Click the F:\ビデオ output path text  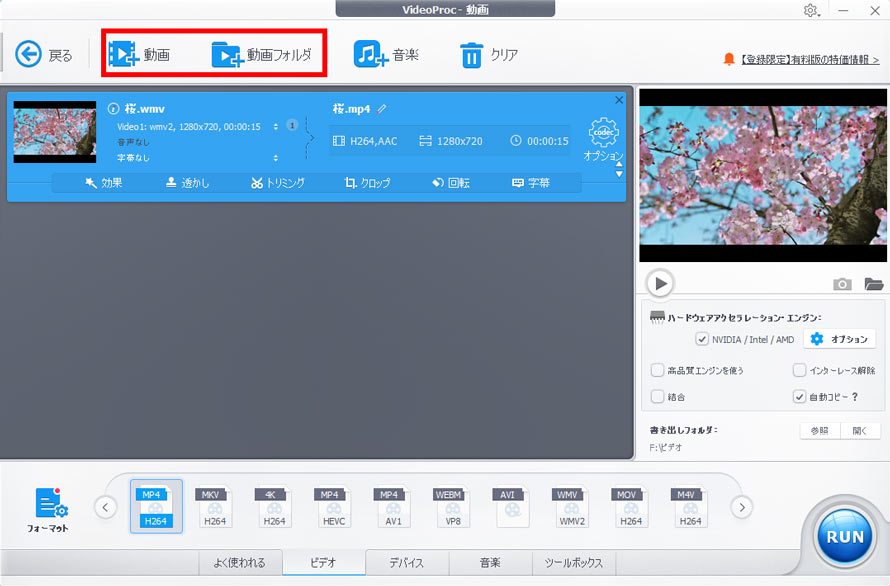coord(666,447)
